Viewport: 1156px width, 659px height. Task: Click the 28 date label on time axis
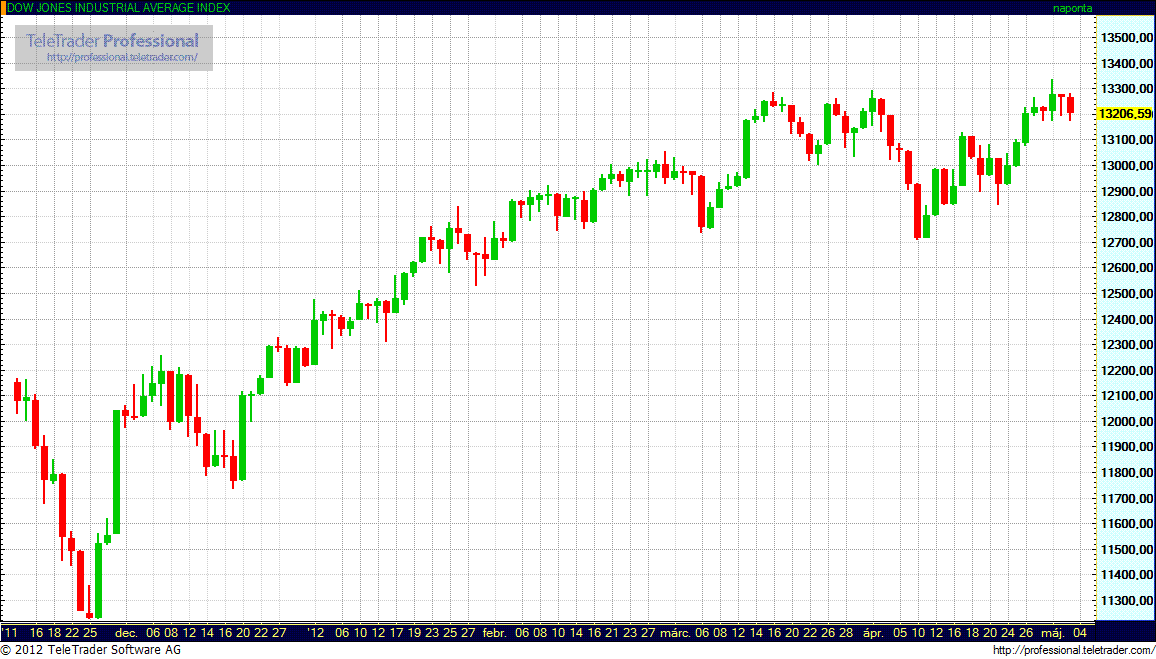(846, 632)
